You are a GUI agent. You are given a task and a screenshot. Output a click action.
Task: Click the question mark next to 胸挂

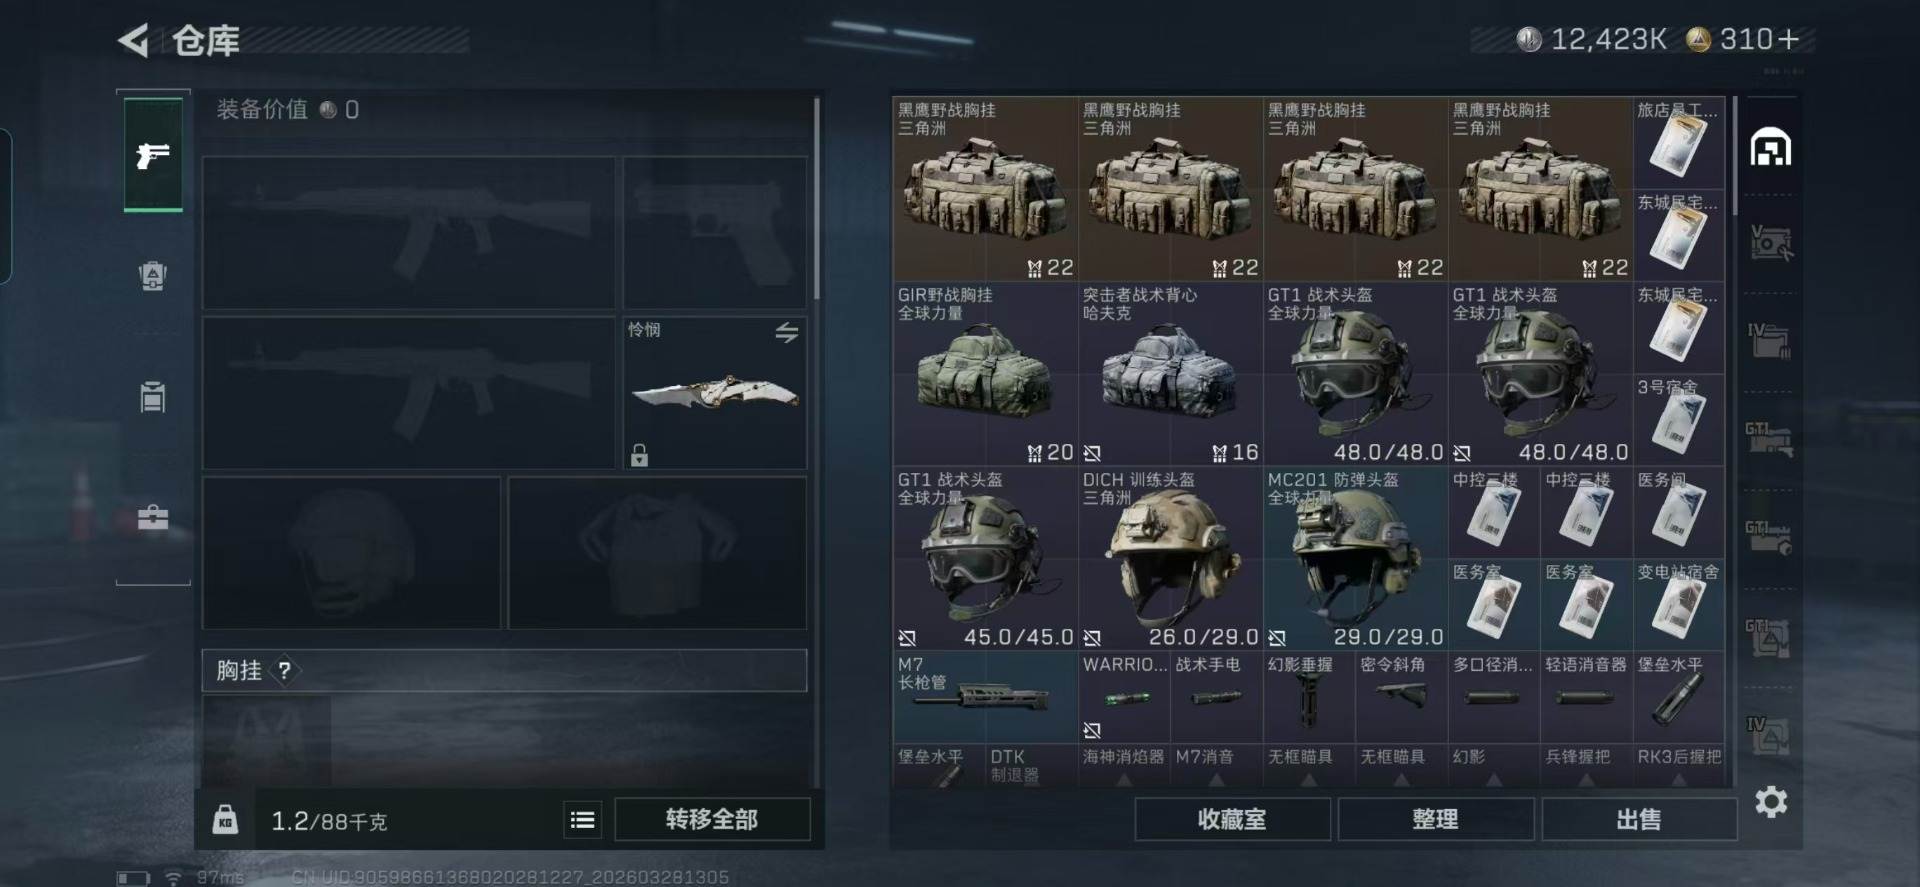284,671
